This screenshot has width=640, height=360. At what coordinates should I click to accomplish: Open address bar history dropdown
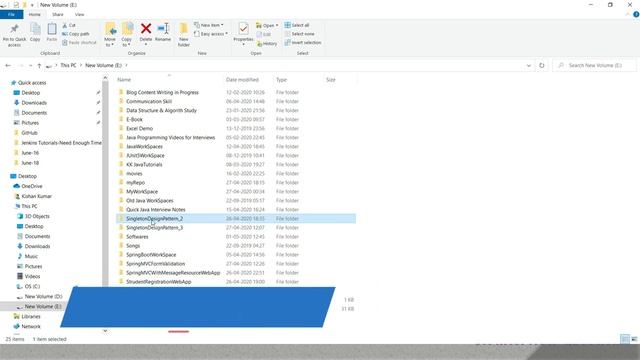click(x=529, y=65)
